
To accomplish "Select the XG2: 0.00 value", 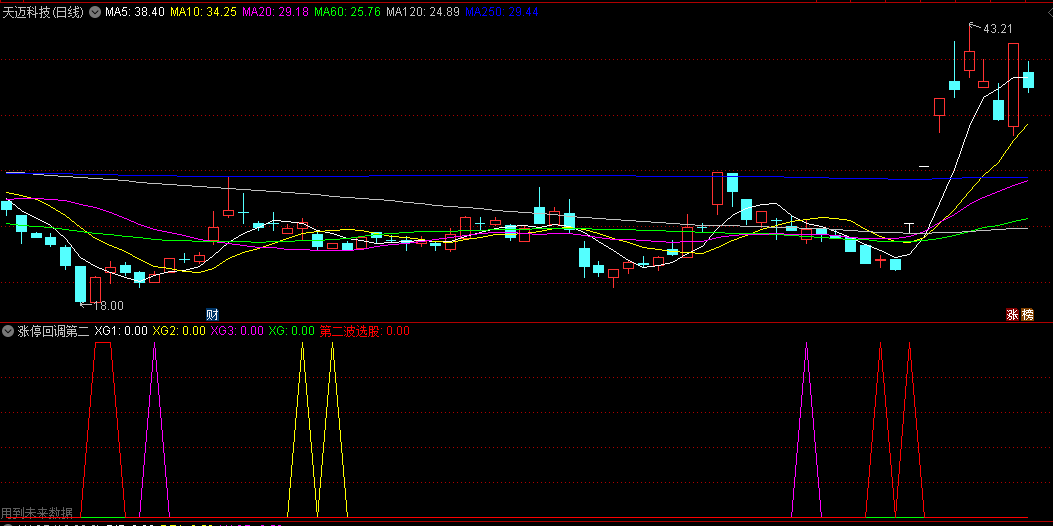I will tap(179, 331).
